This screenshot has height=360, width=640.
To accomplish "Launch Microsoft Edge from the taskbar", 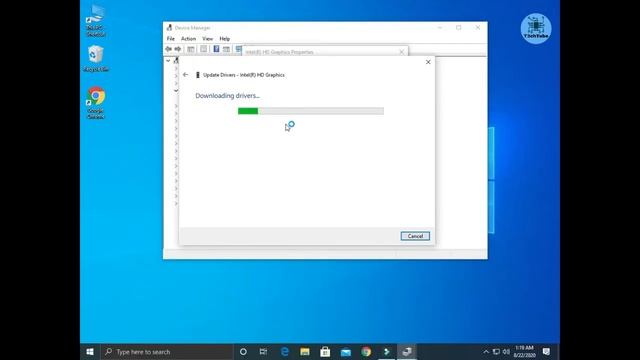I will pyautogui.click(x=284, y=352).
